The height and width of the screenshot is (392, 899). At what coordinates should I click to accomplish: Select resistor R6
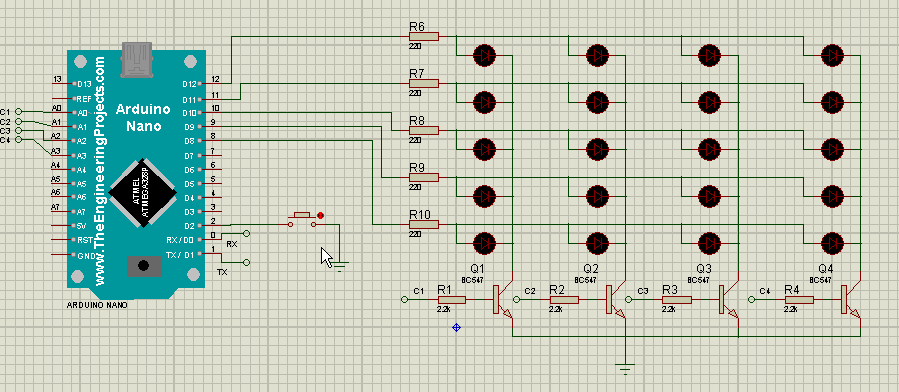pos(424,36)
